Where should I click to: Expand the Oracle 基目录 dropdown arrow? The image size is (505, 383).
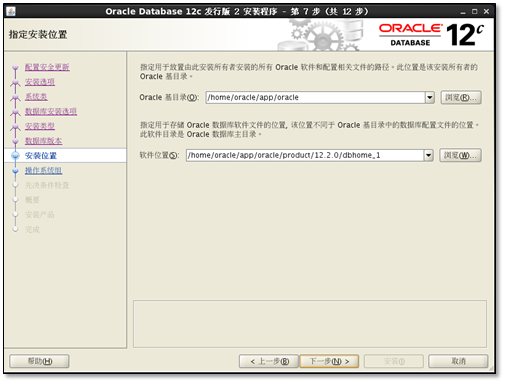[x=430, y=97]
